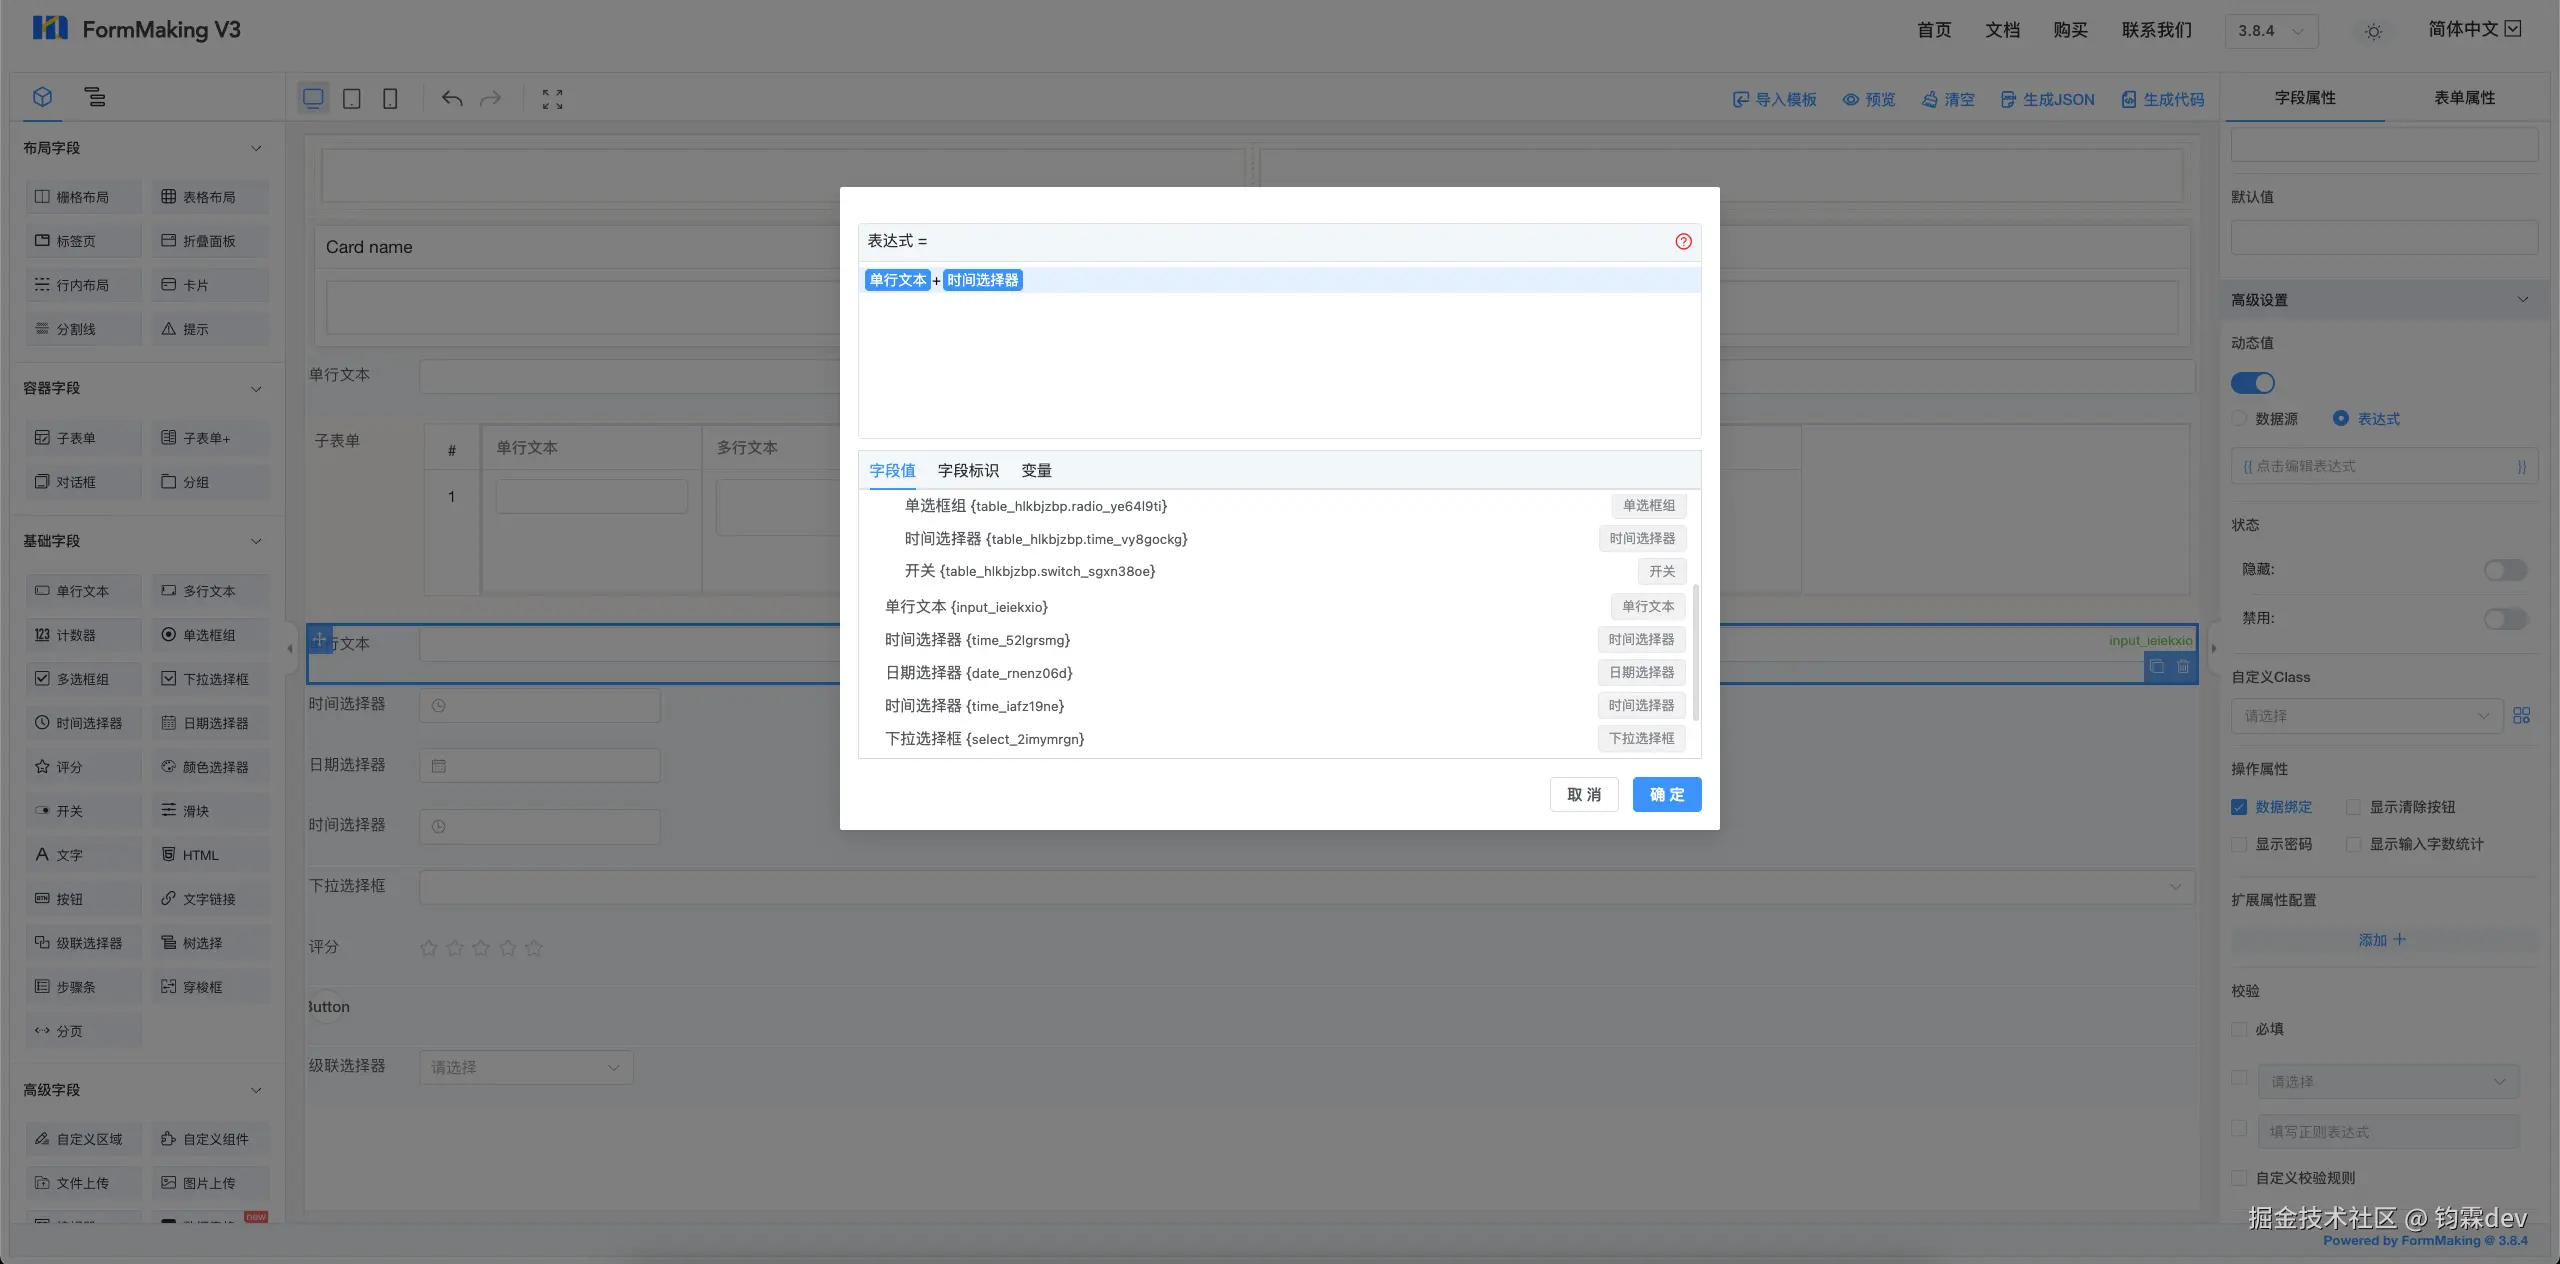Image resolution: width=2560 pixels, height=1264 pixels.
Task: Open the 3.8.4 version dropdown
Action: coord(2271,31)
